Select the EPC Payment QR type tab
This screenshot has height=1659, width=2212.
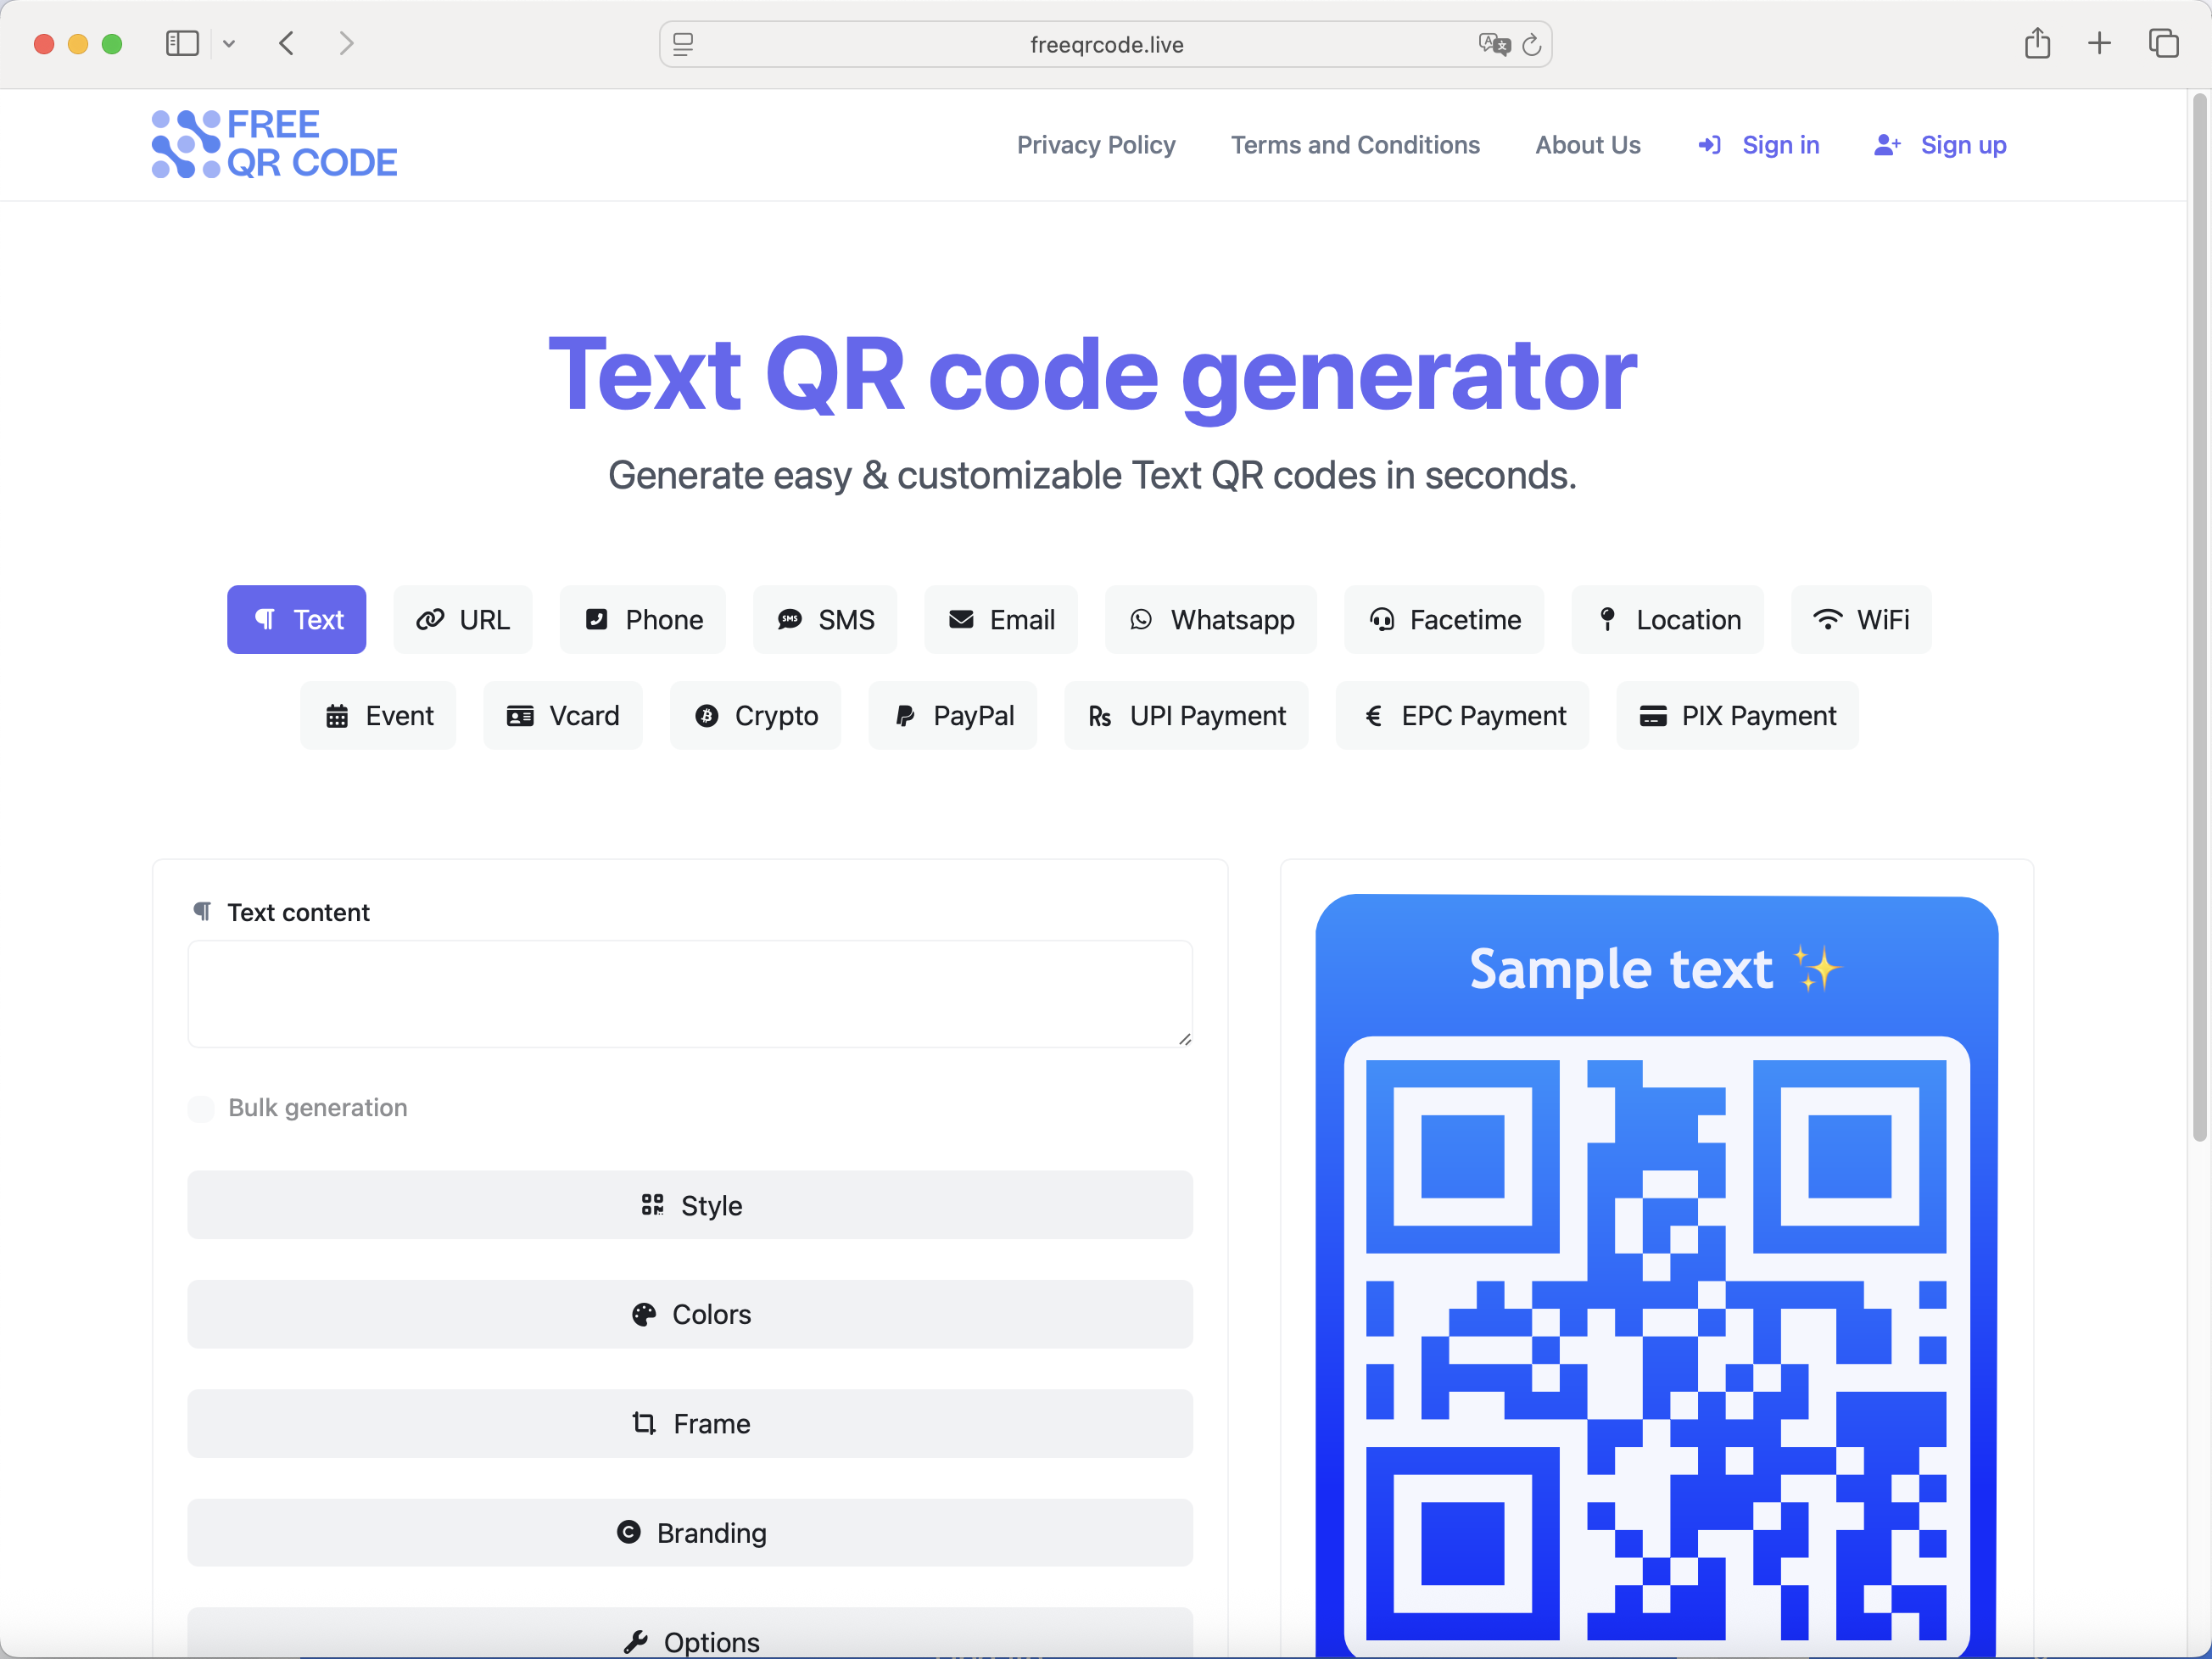pyautogui.click(x=1462, y=716)
